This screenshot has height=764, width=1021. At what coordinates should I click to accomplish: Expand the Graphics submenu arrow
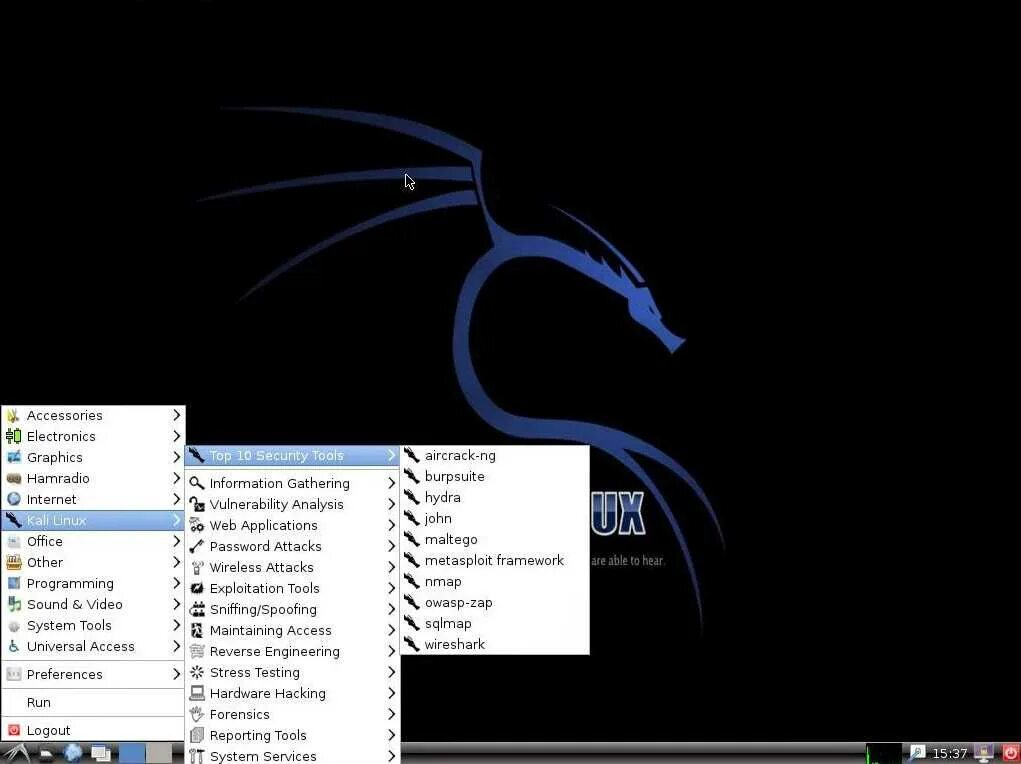(x=176, y=457)
